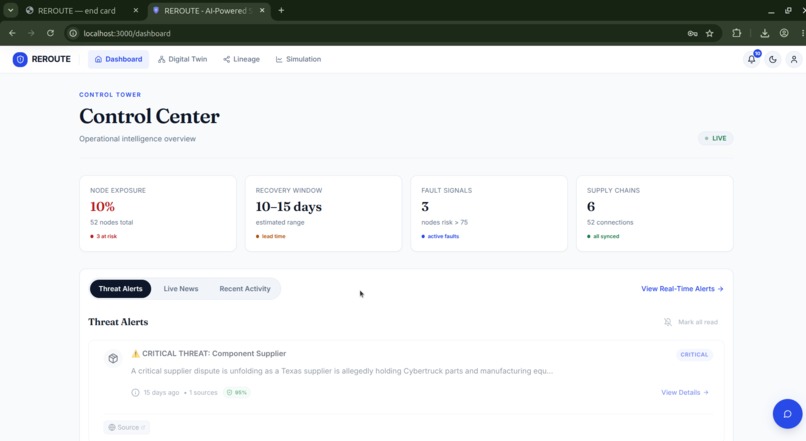The image size is (806, 441).
Task: Open the Simulation page
Action: click(299, 60)
